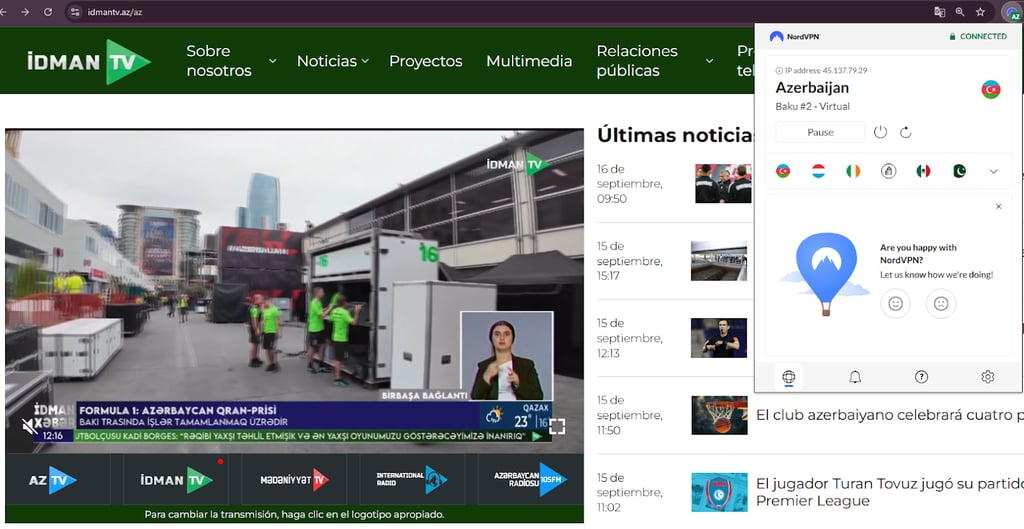Open the Sobre nosotros menu item
1024x529 pixels.
219,61
